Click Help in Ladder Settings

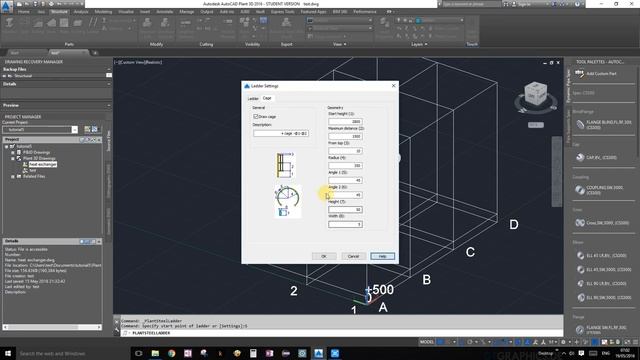382,256
